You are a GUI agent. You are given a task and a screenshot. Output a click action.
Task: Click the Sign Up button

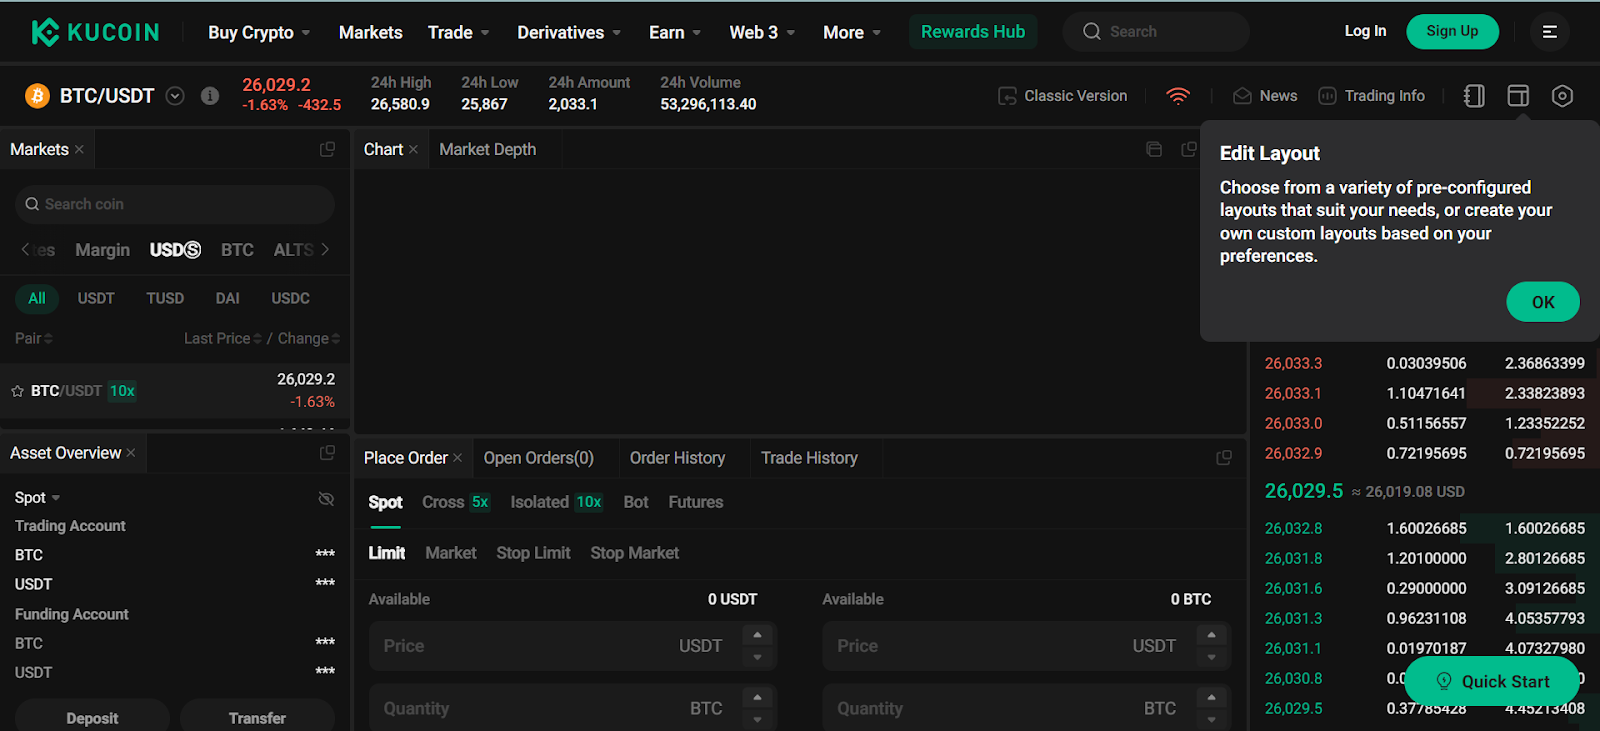coord(1452,31)
